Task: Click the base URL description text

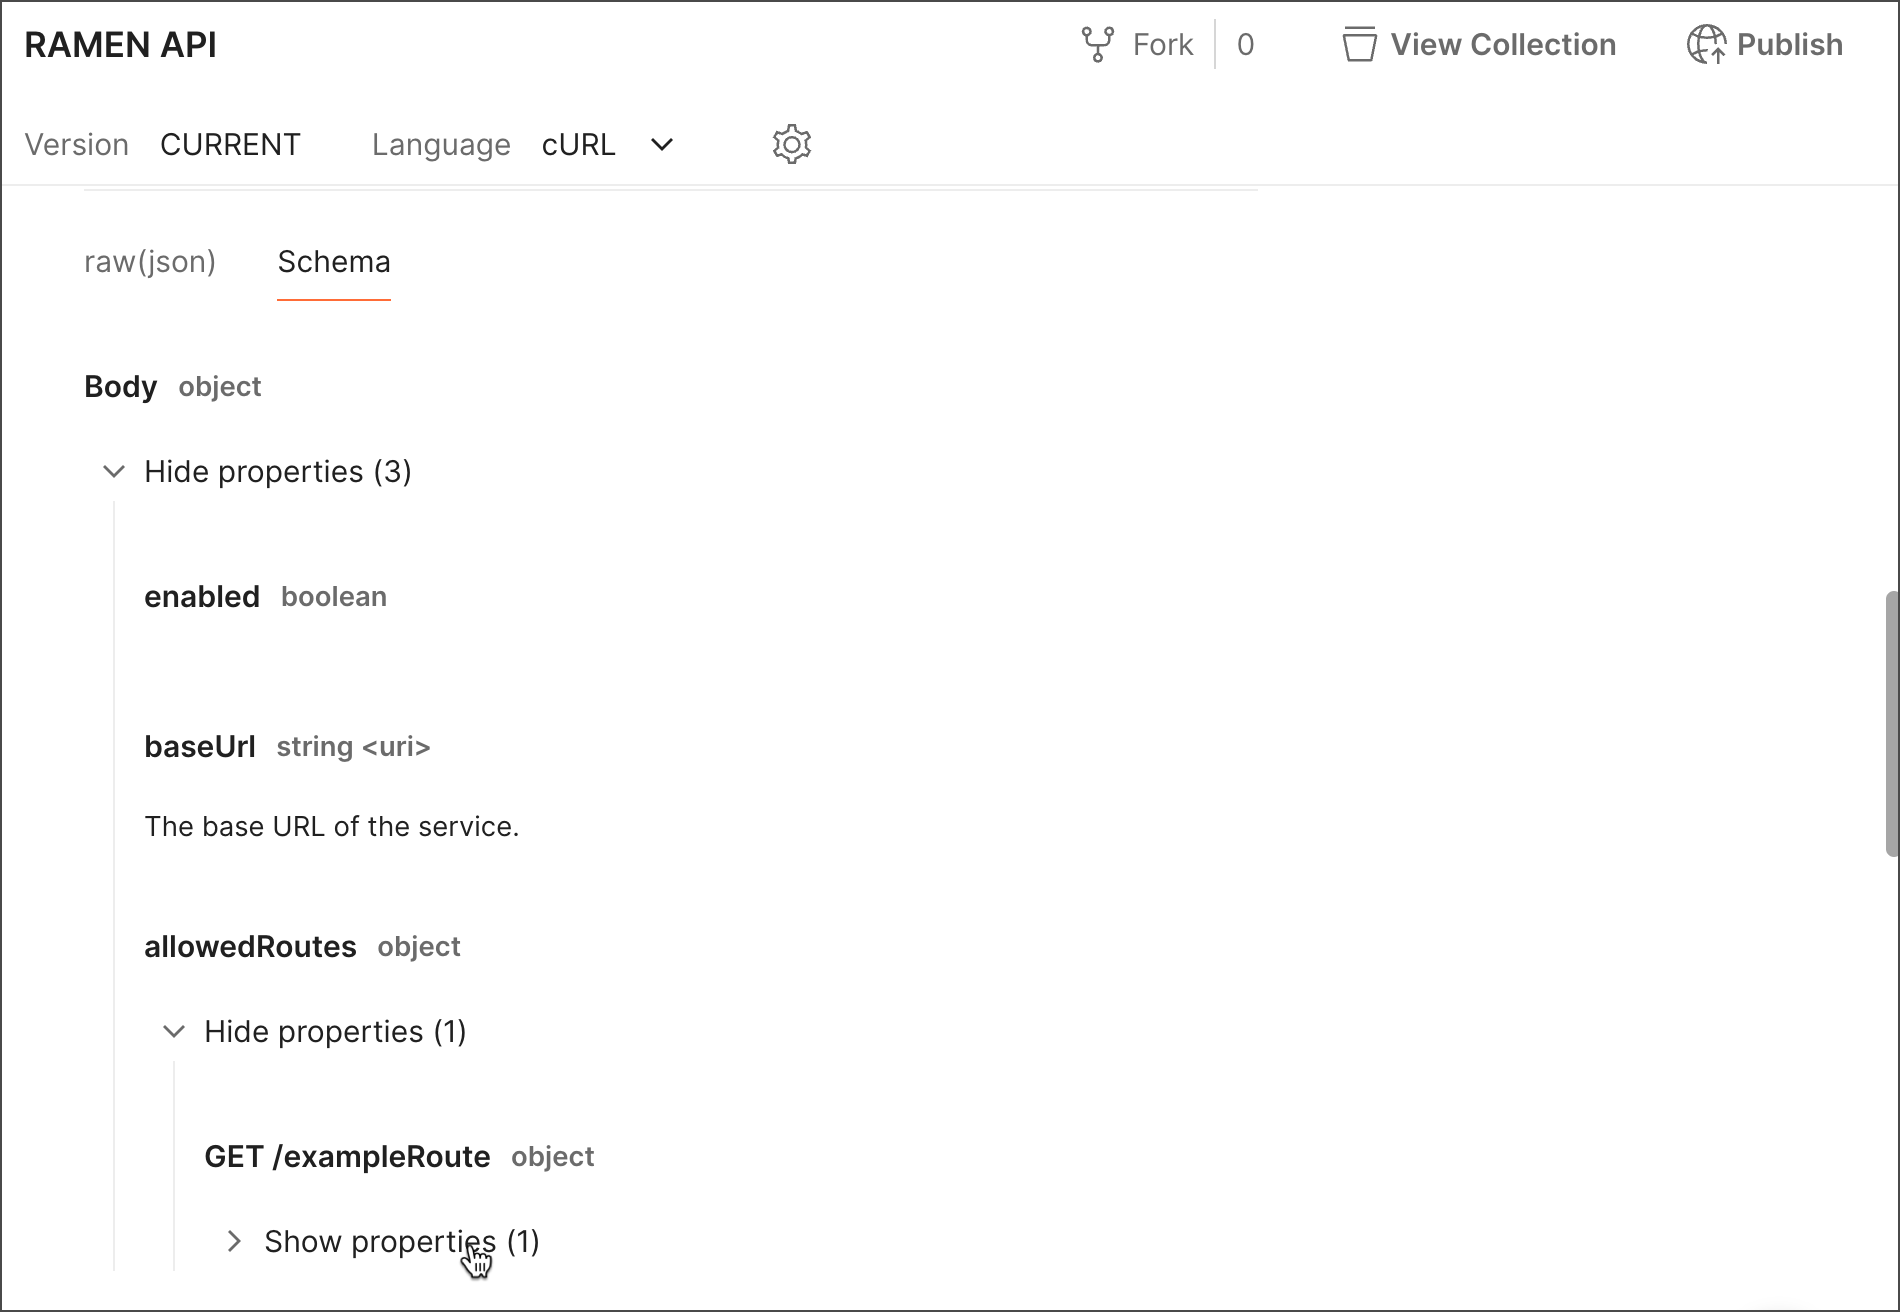Action: click(x=332, y=825)
